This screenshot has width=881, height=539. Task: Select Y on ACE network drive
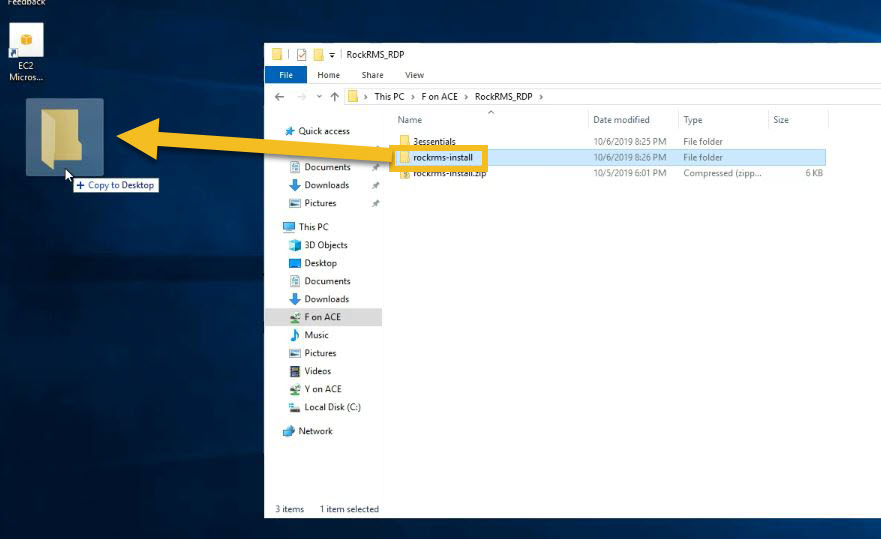[x=323, y=389]
